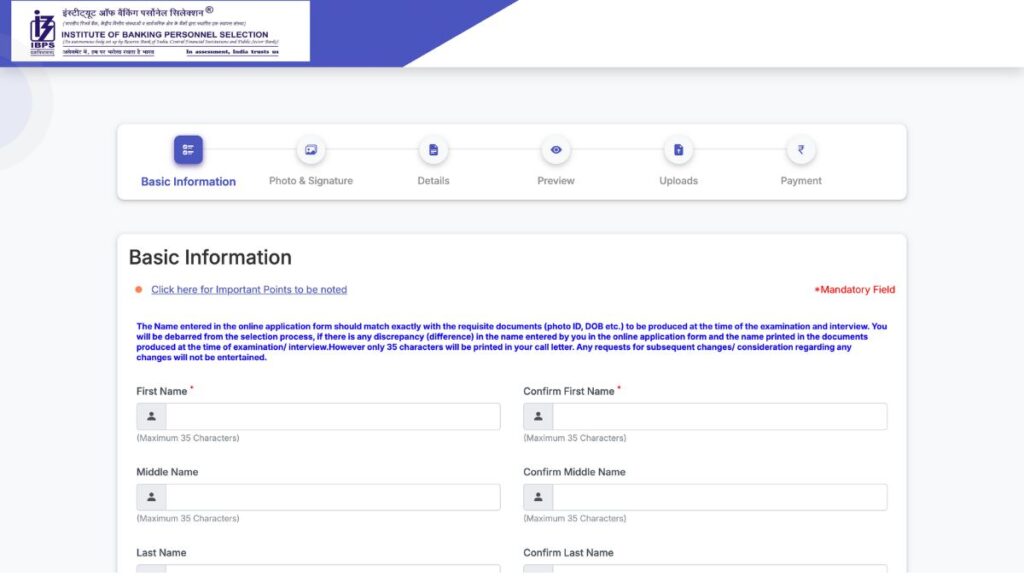Click person icon beside Confirm First Name field
The width and height of the screenshot is (1024, 576).
pos(538,417)
